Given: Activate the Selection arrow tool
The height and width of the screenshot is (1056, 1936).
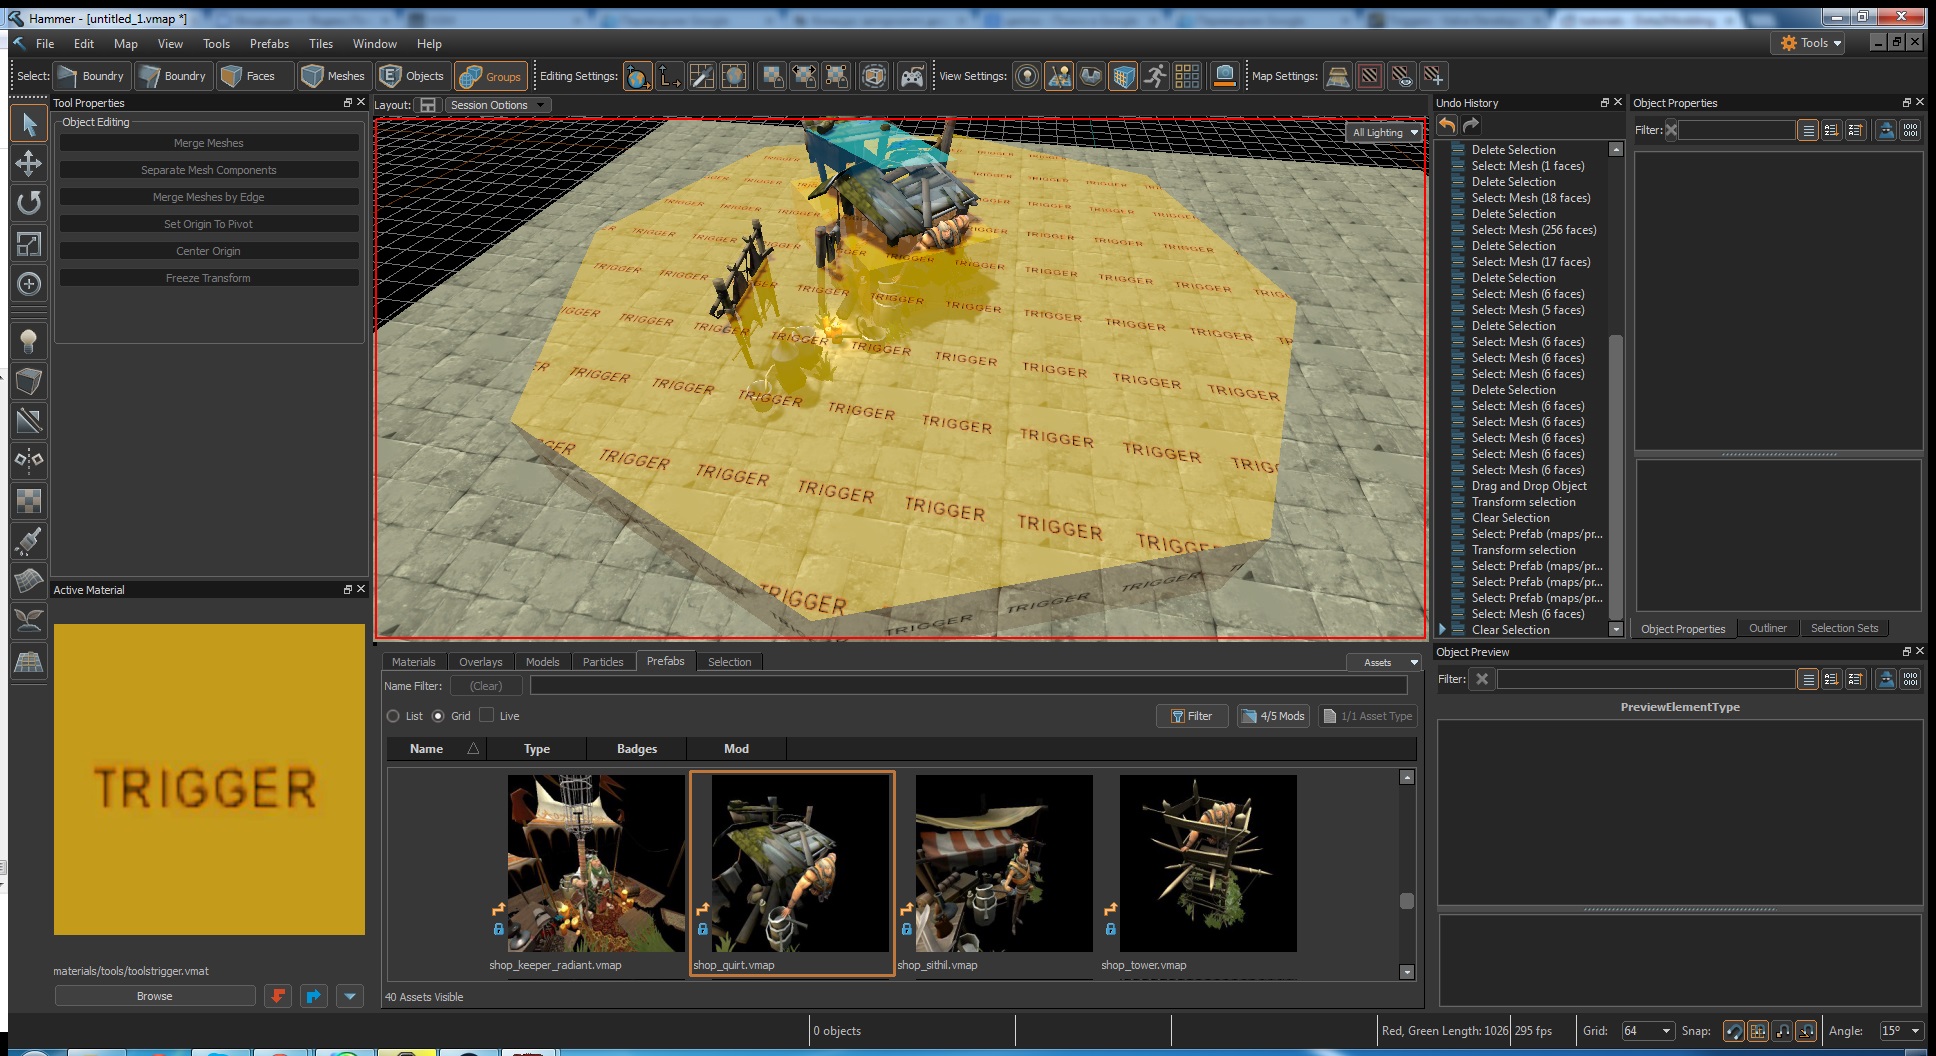Looking at the screenshot, I should (29, 124).
